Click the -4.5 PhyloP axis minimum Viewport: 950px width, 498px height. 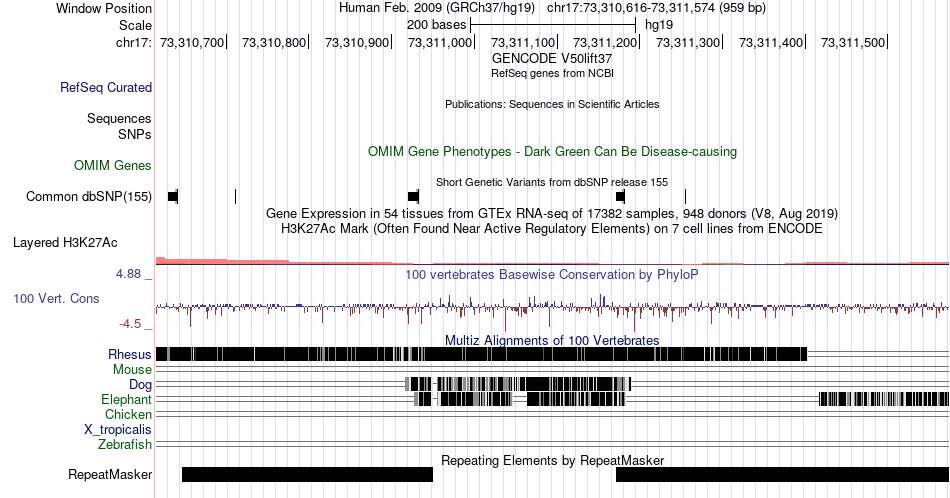pyautogui.click(x=130, y=324)
